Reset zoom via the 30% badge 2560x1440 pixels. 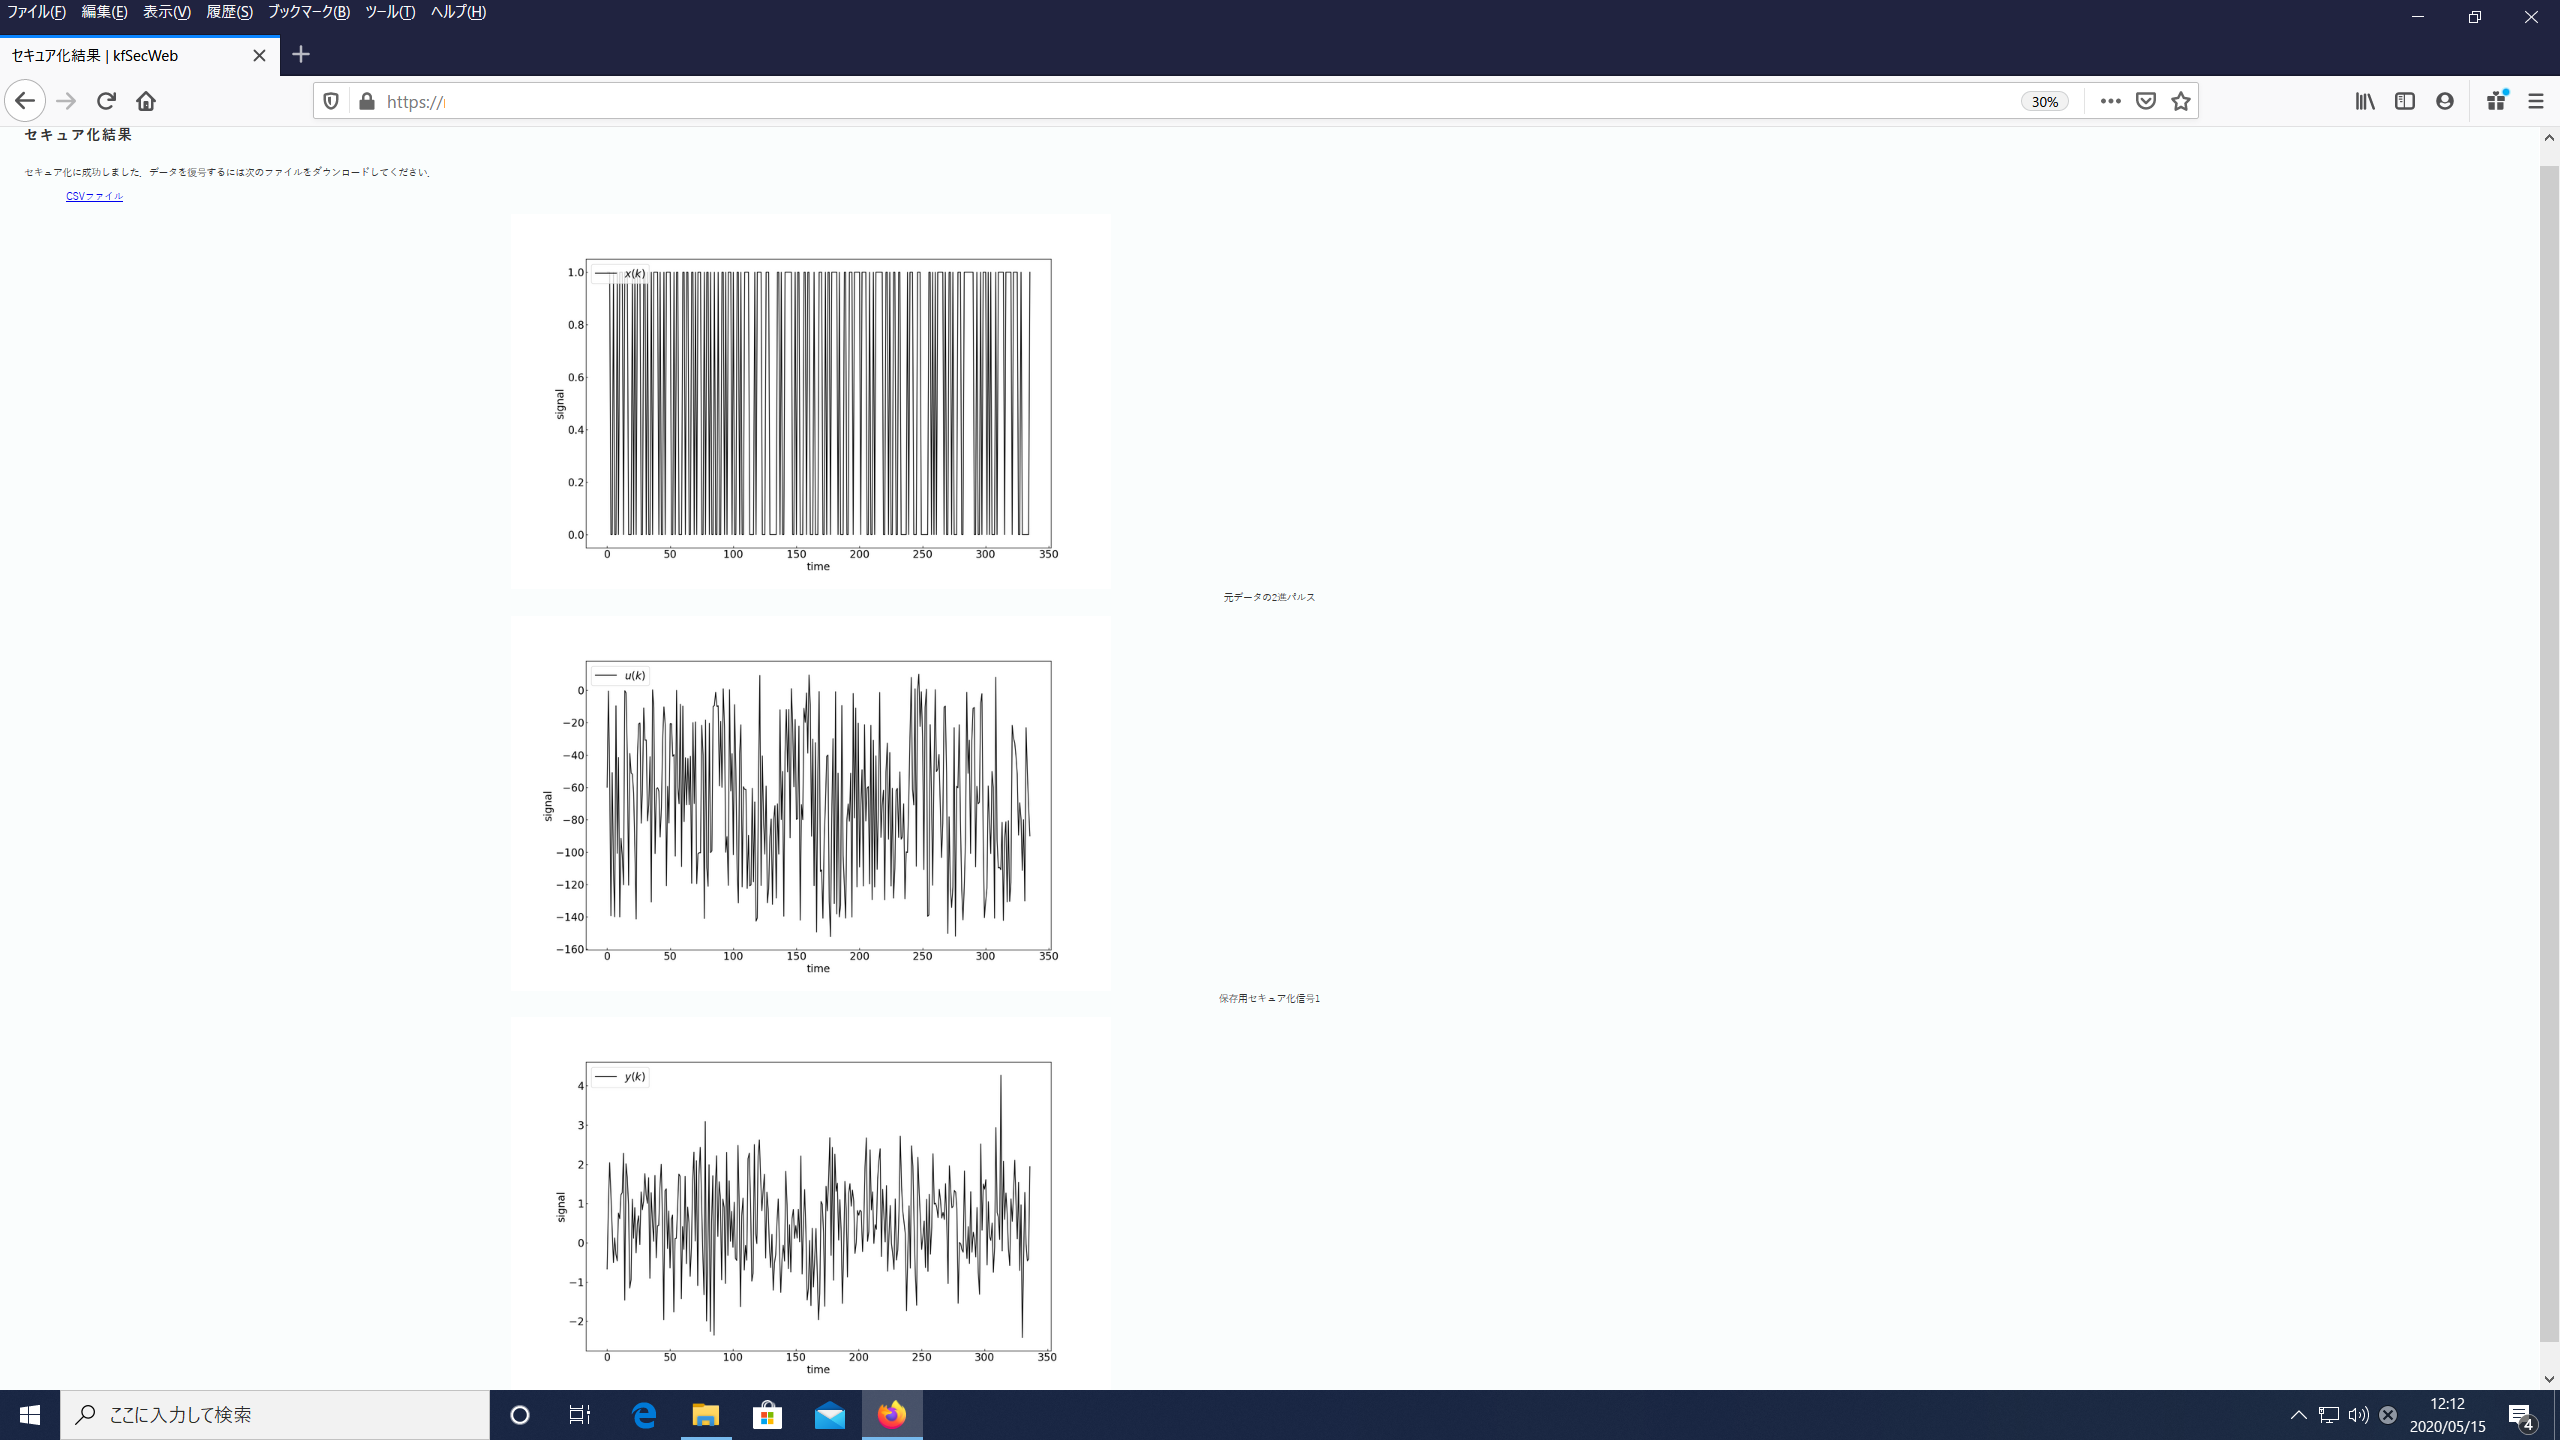2044,101
